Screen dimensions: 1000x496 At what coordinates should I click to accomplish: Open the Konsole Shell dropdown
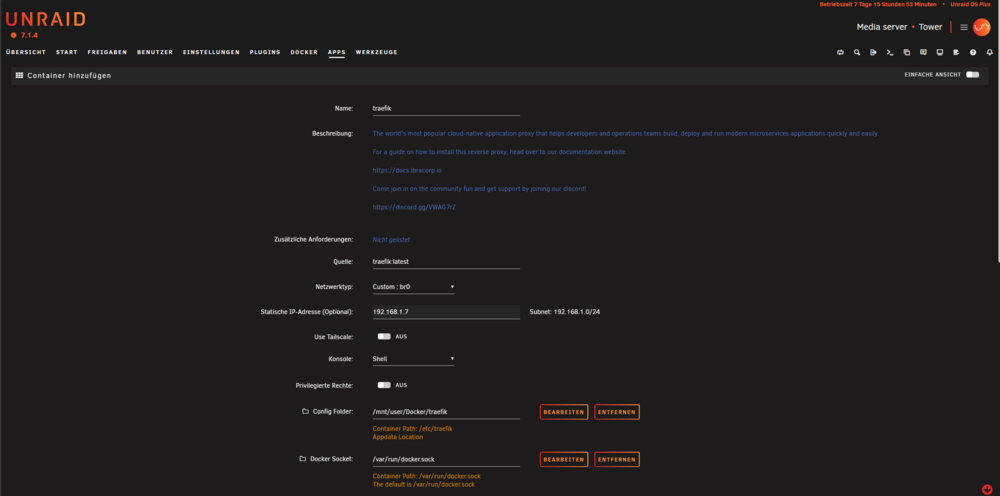tap(413, 359)
